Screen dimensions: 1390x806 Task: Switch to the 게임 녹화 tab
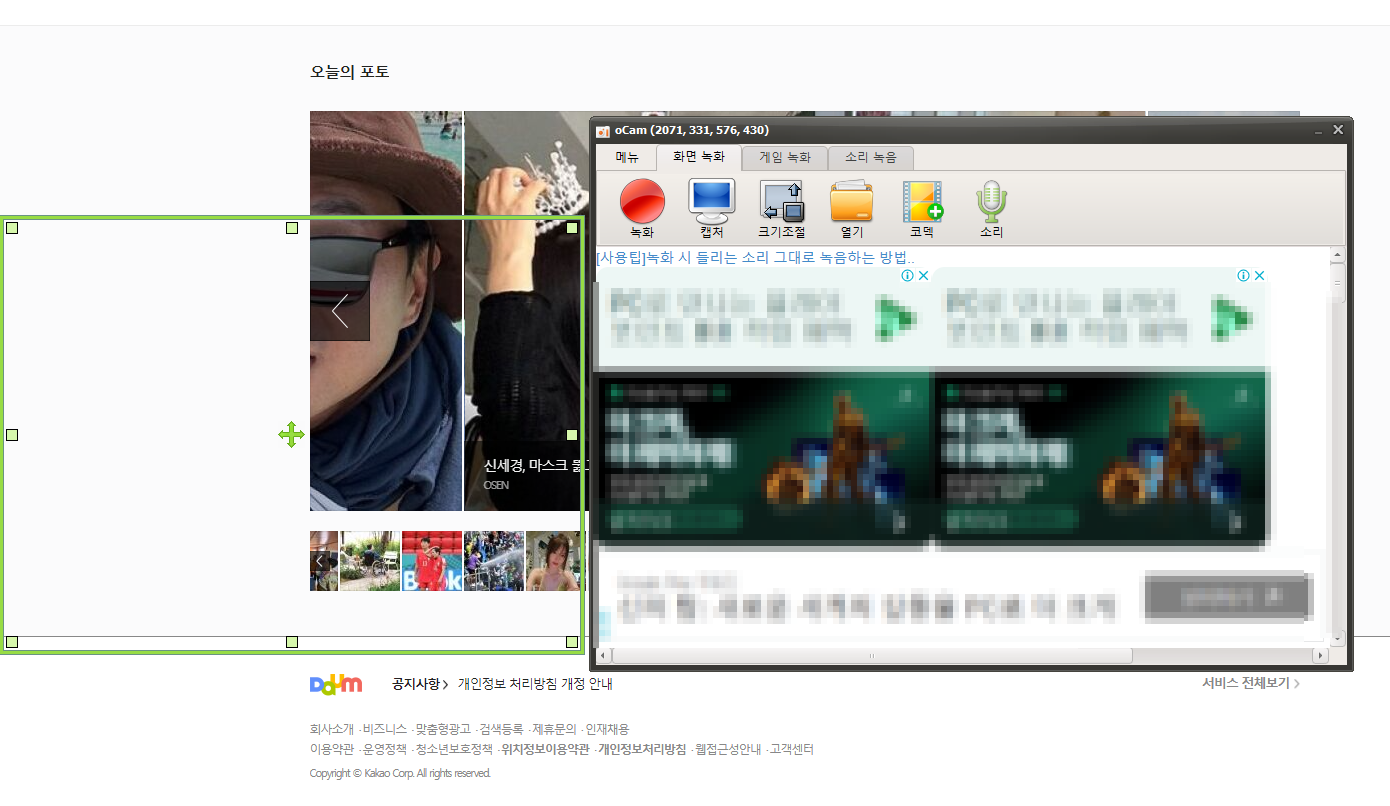point(784,157)
